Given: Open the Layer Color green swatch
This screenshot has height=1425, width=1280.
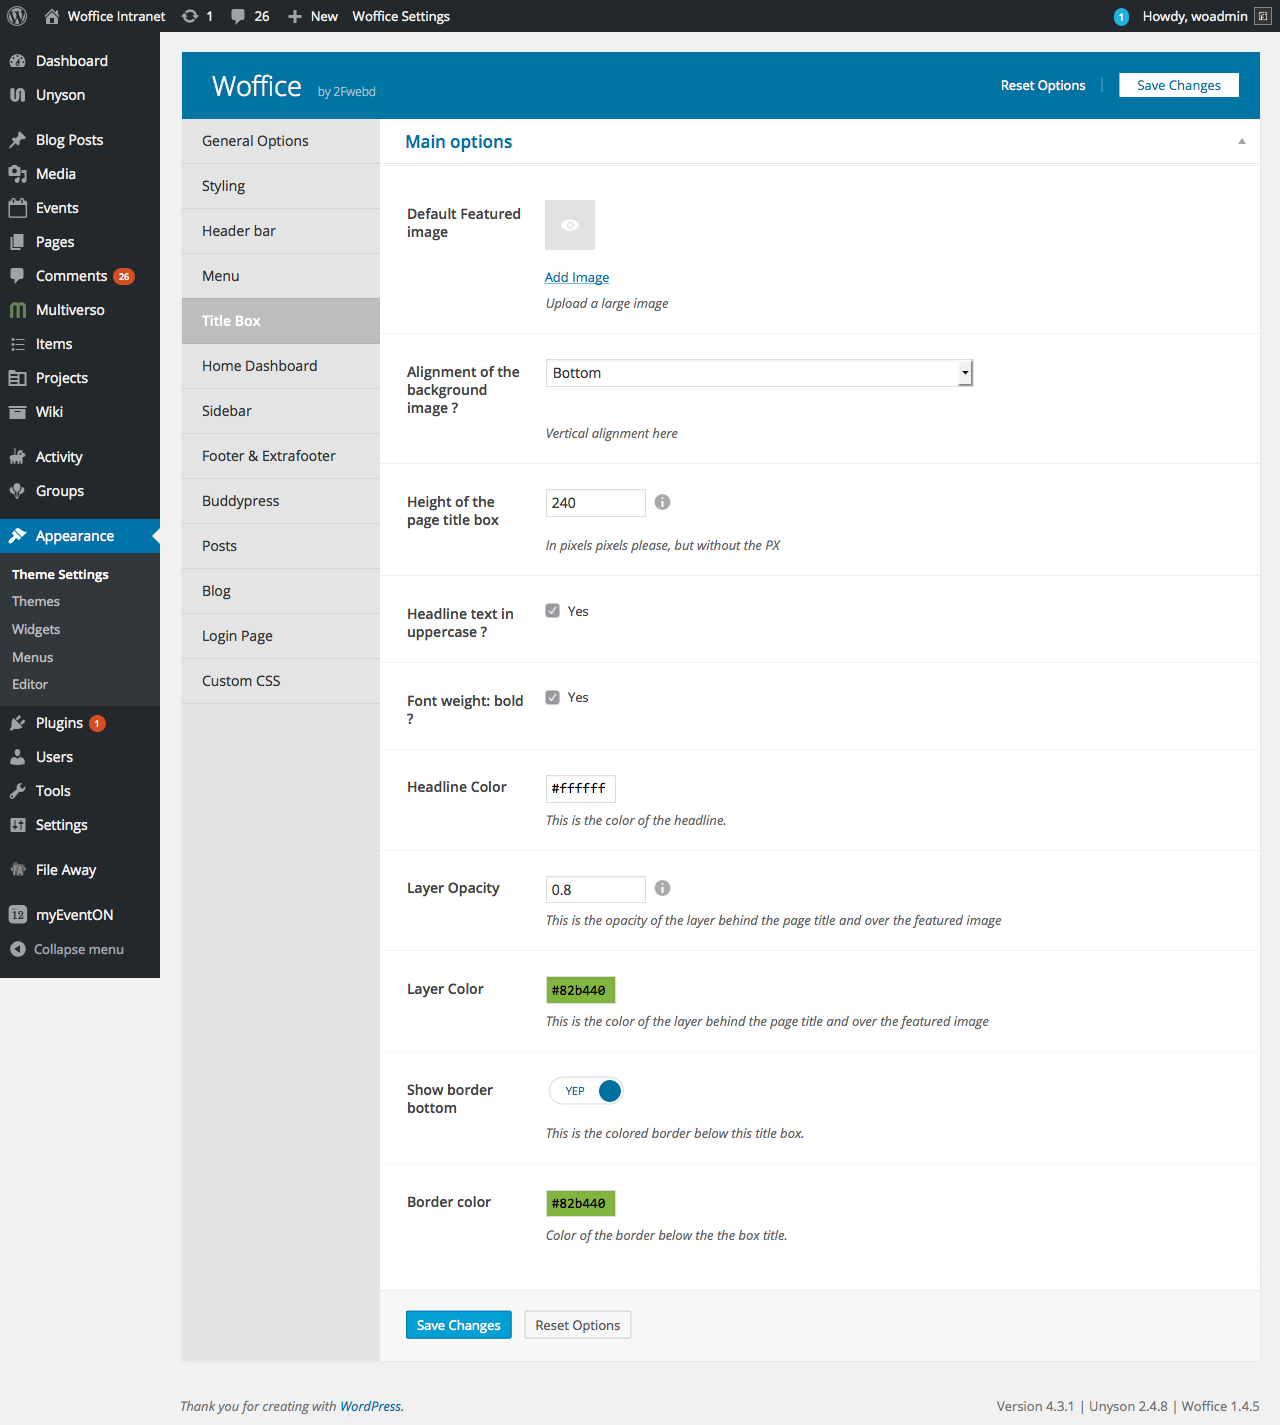Looking at the screenshot, I should tap(581, 990).
